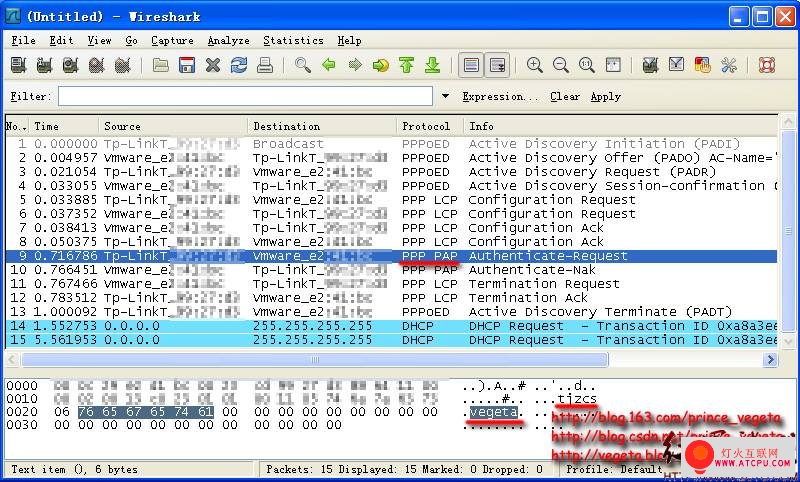800x482 pixels.
Task: Jump to last packet icon
Action: coord(433,65)
